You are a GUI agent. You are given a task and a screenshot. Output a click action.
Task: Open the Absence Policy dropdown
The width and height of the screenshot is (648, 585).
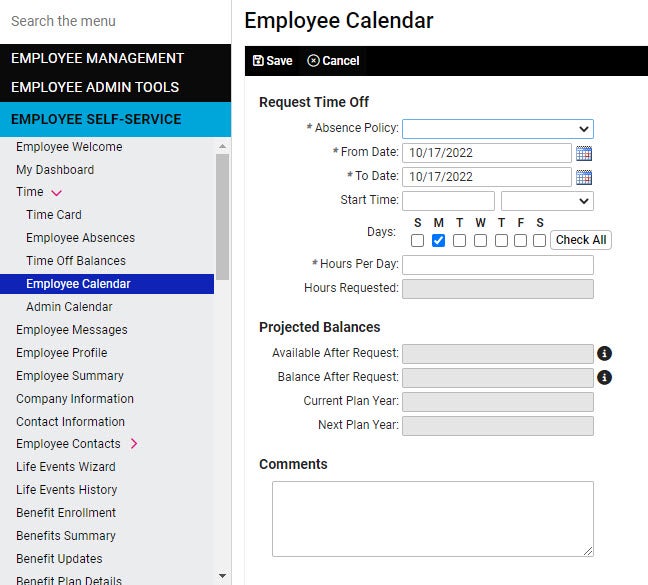[498, 129]
